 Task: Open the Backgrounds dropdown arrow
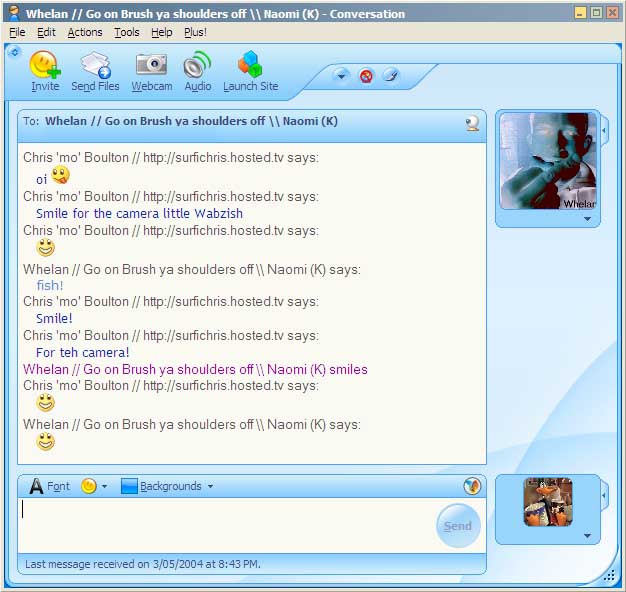(x=210, y=486)
